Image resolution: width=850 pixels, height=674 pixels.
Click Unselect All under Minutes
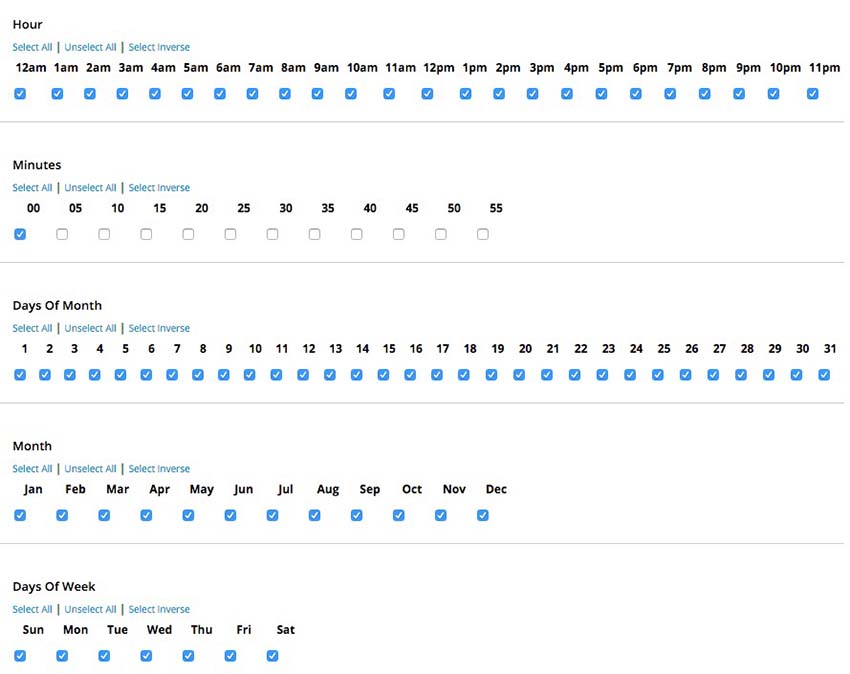91,188
